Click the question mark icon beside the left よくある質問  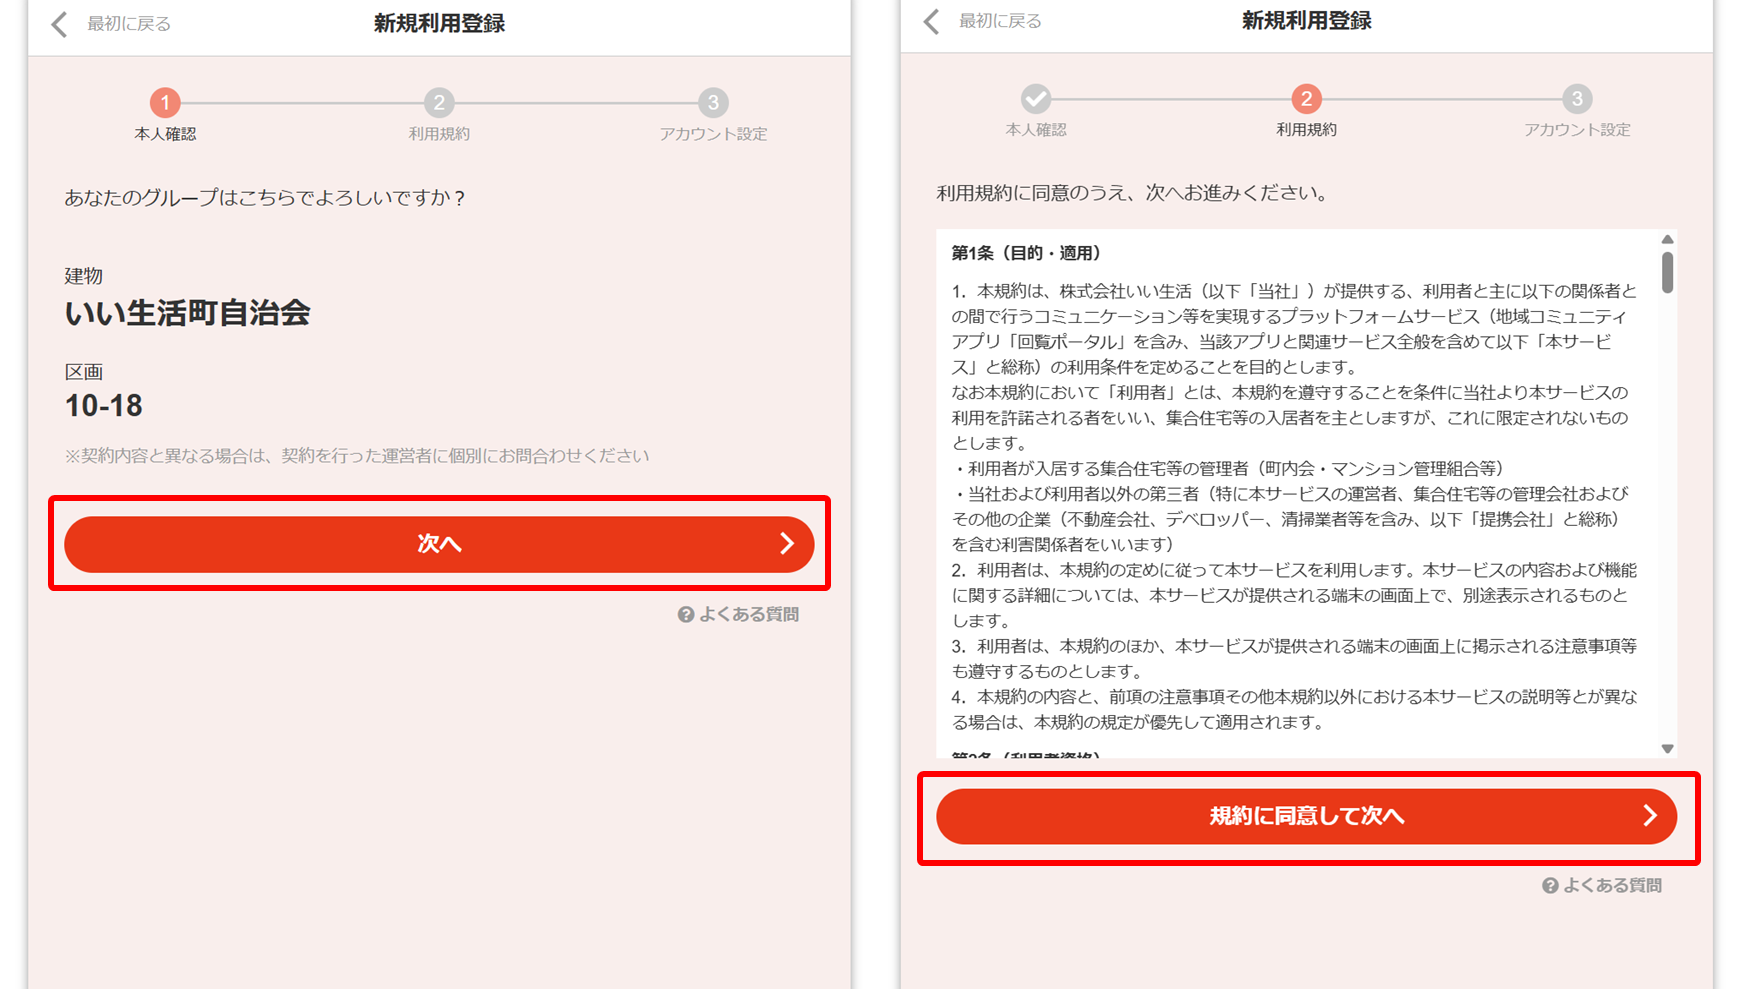click(686, 615)
